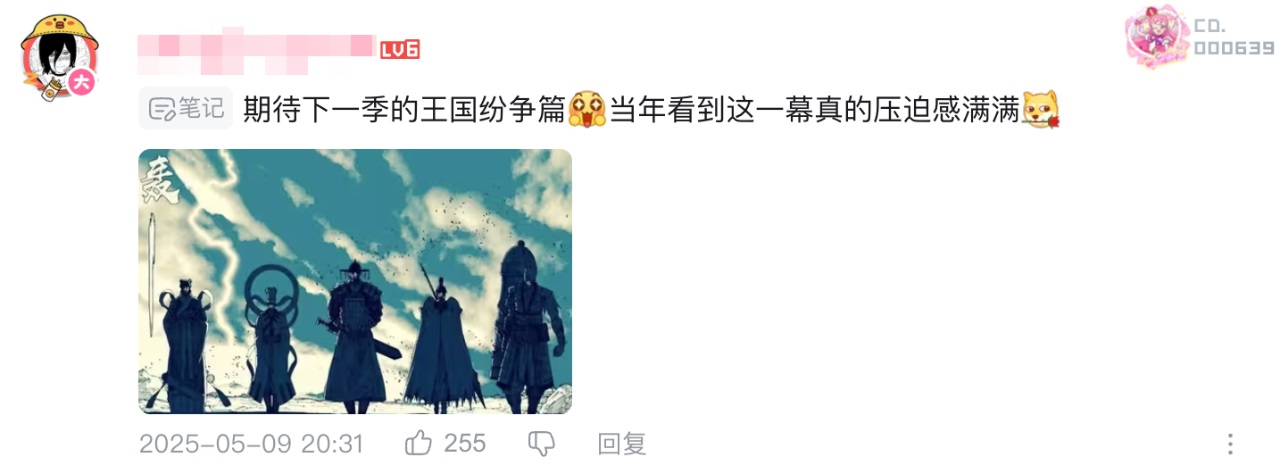Viewport: 1280px width, 476px height.
Task: Click the white watermark character in image
Action: click(x=161, y=180)
